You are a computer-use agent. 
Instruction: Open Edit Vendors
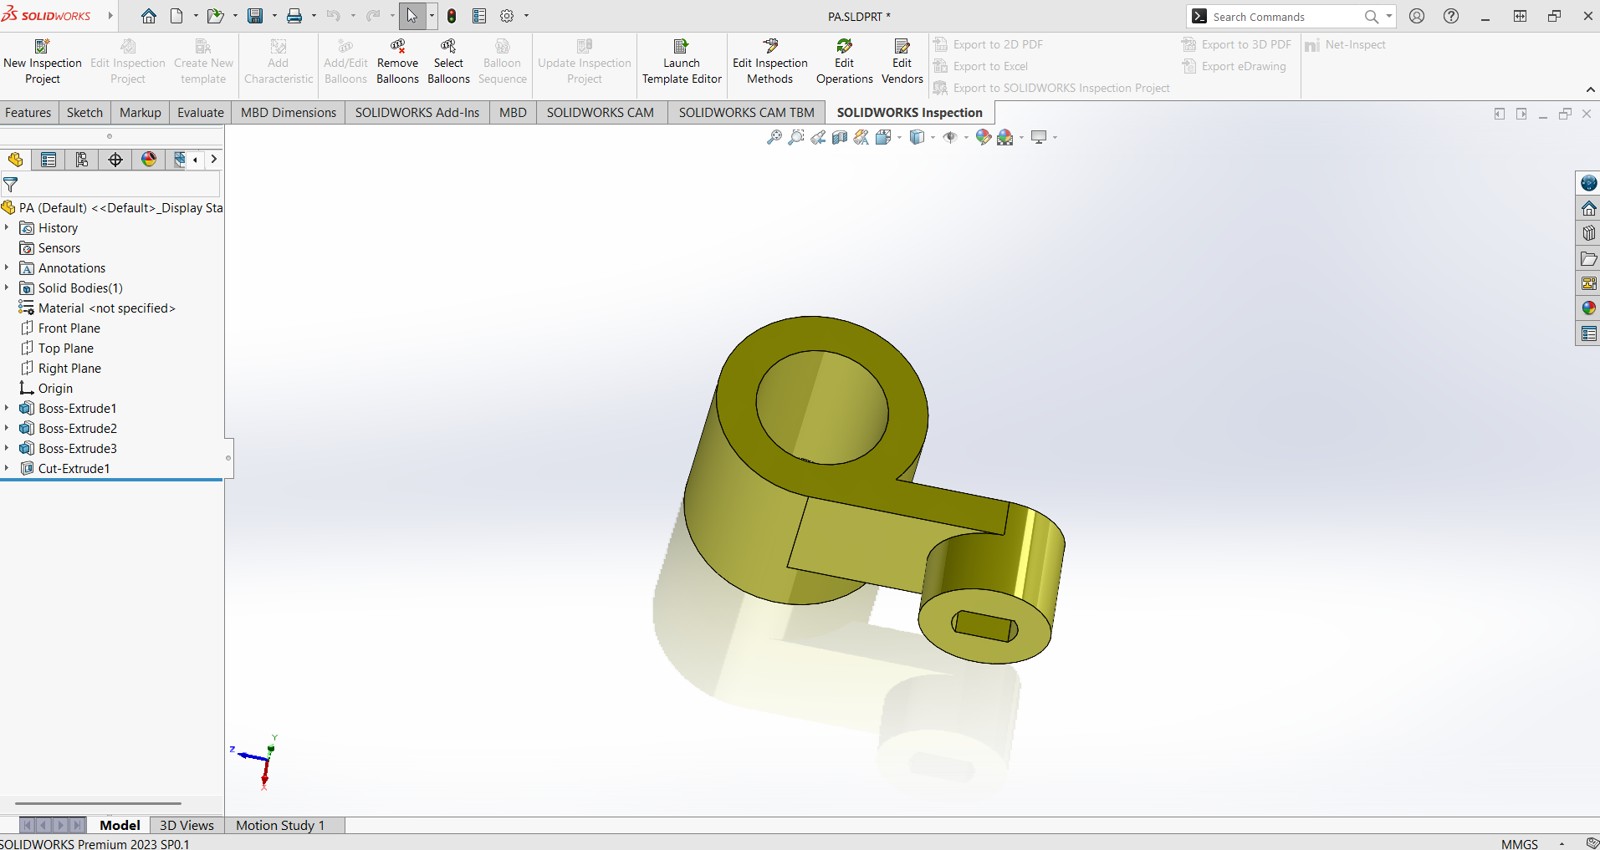[902, 62]
